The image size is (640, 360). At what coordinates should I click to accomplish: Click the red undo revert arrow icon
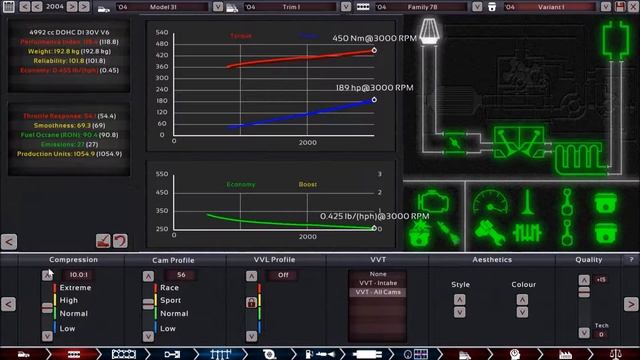tap(120, 240)
